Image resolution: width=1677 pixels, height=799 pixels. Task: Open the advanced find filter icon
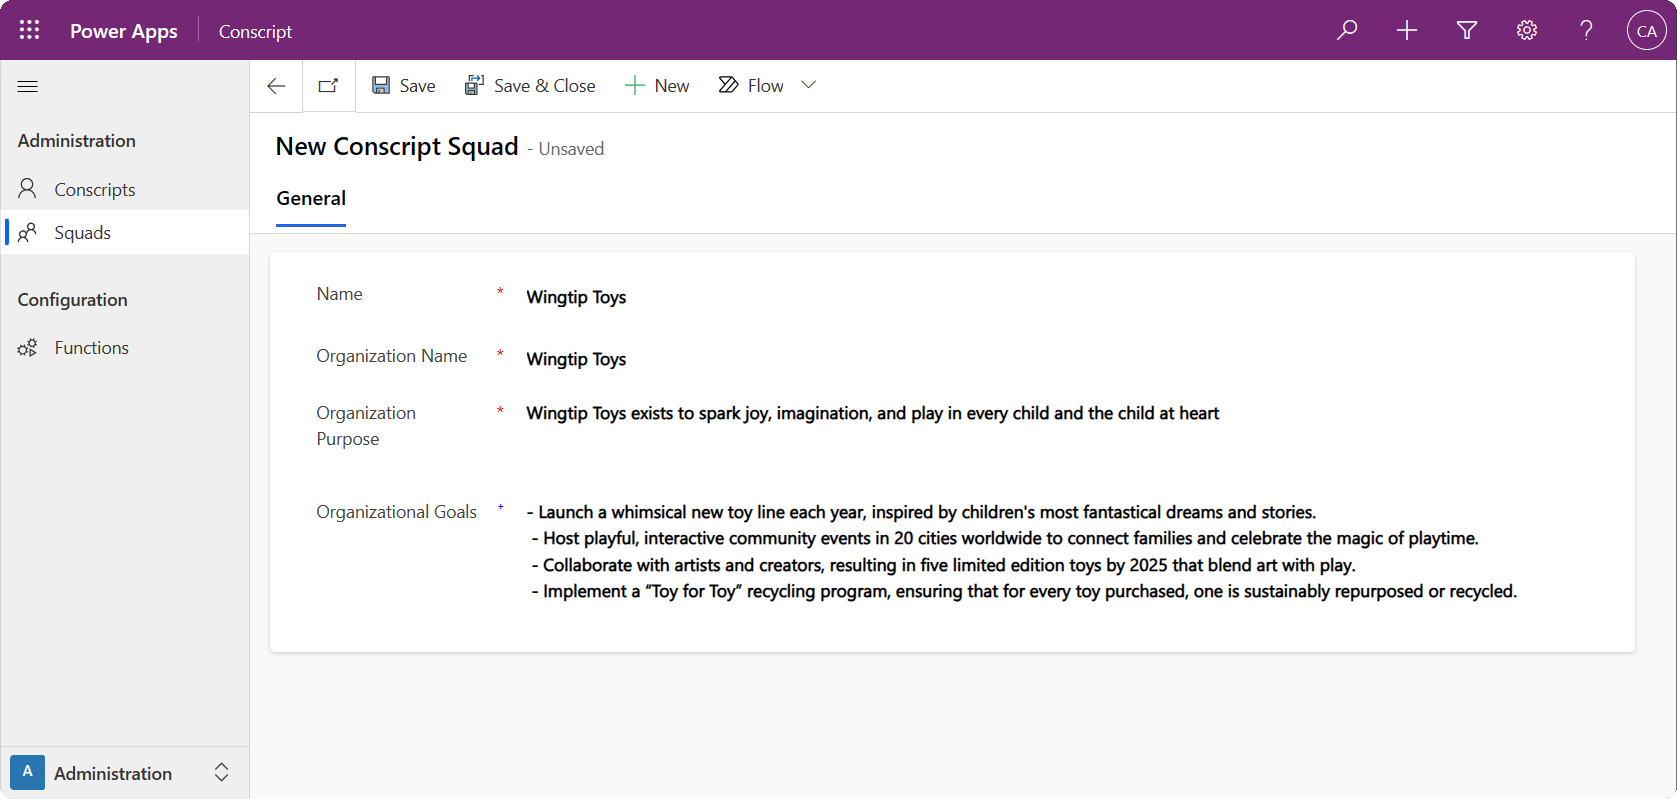point(1467,30)
